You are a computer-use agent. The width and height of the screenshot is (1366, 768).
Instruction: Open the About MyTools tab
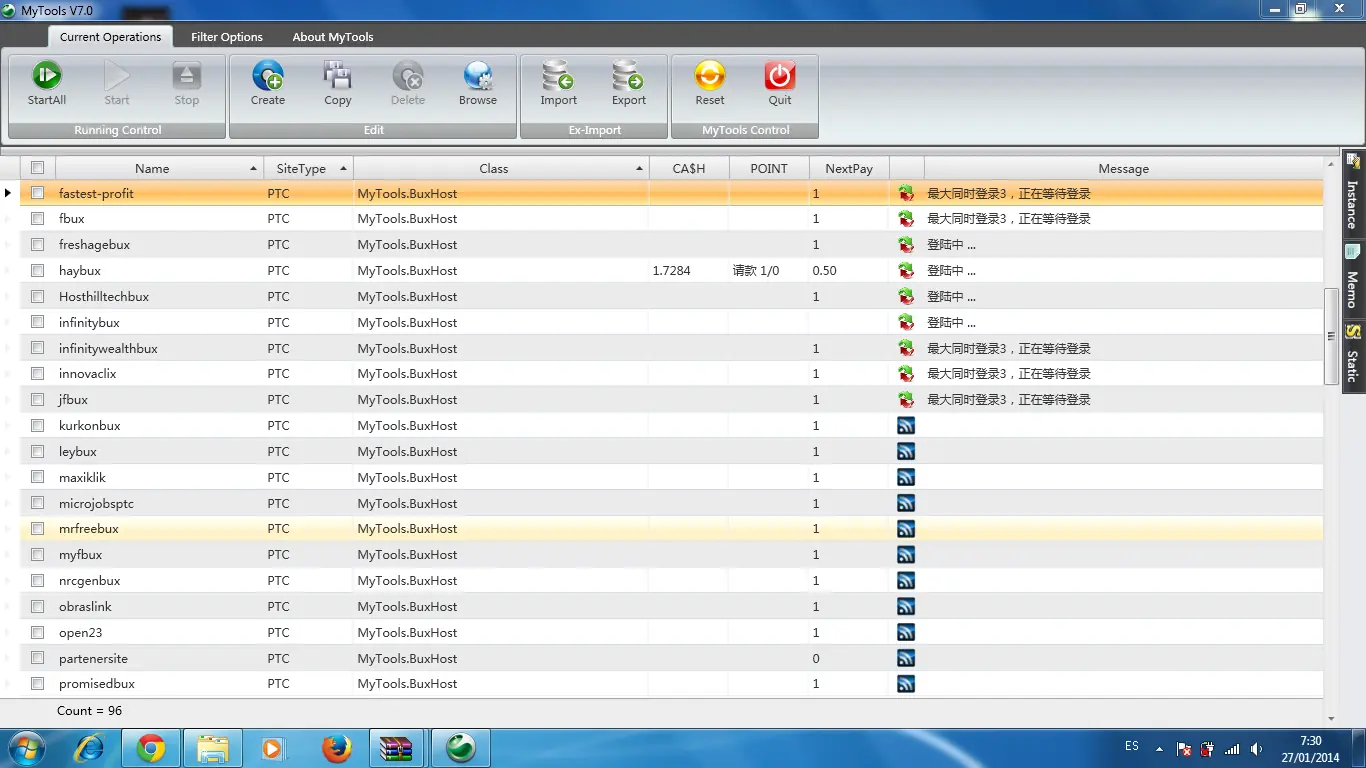point(333,37)
